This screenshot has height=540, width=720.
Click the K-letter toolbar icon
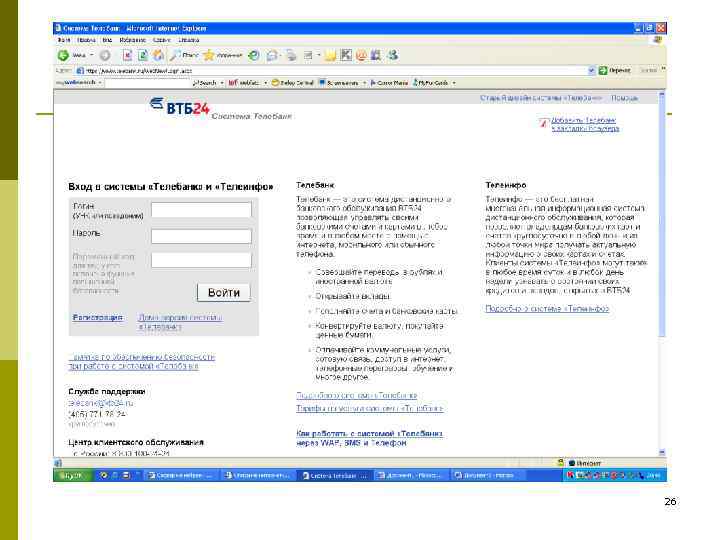[346, 56]
